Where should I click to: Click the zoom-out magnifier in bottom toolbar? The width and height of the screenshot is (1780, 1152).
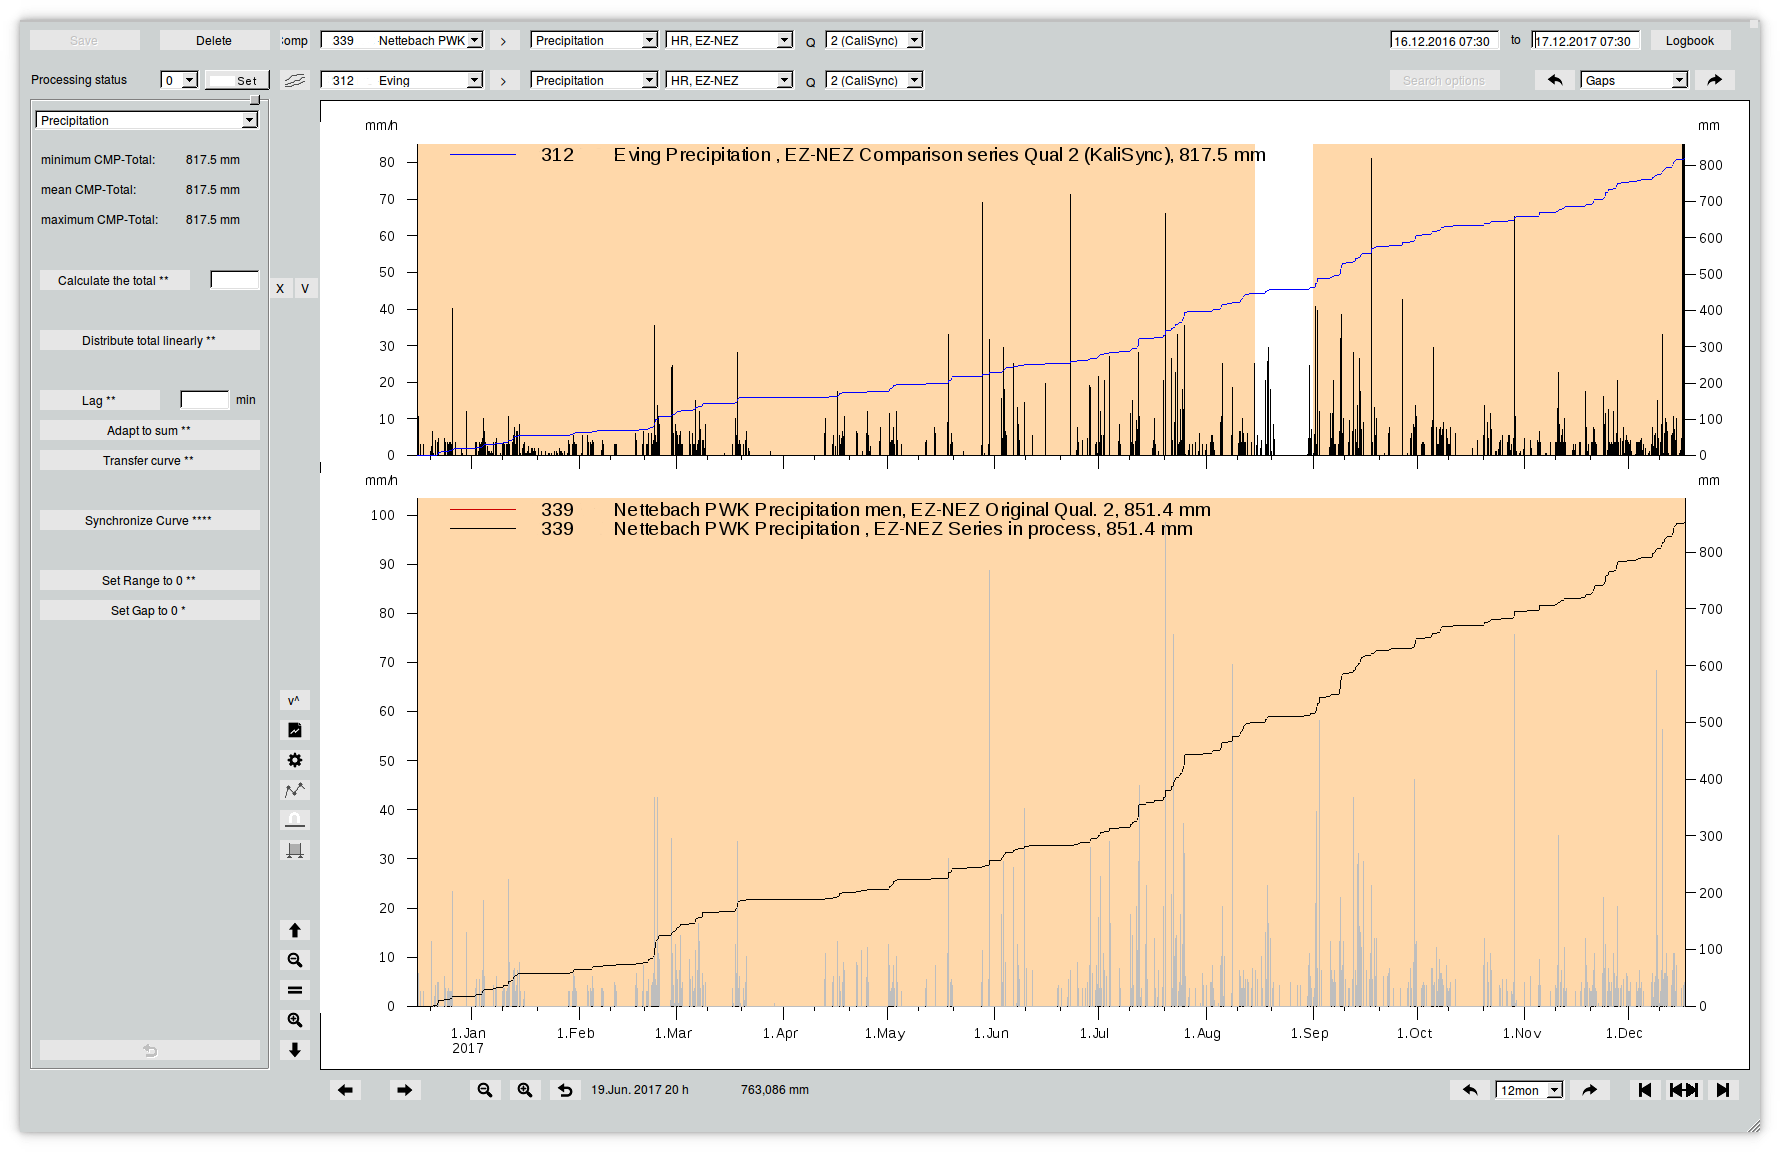pyautogui.click(x=484, y=1090)
